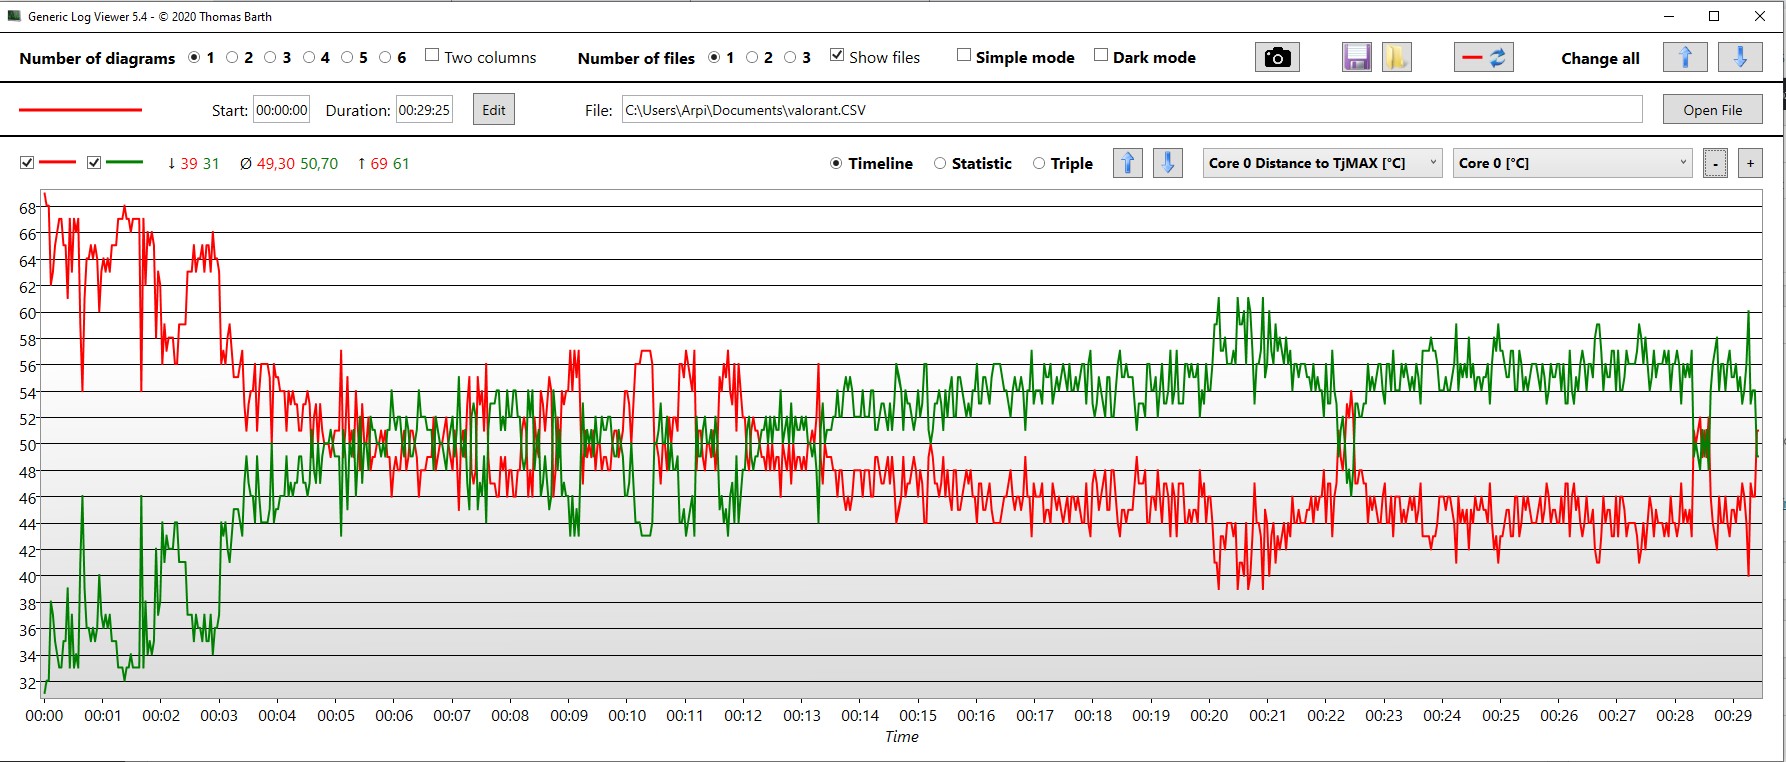
Task: Click the down arrow beside Triple option
Action: pyautogui.click(x=1167, y=163)
